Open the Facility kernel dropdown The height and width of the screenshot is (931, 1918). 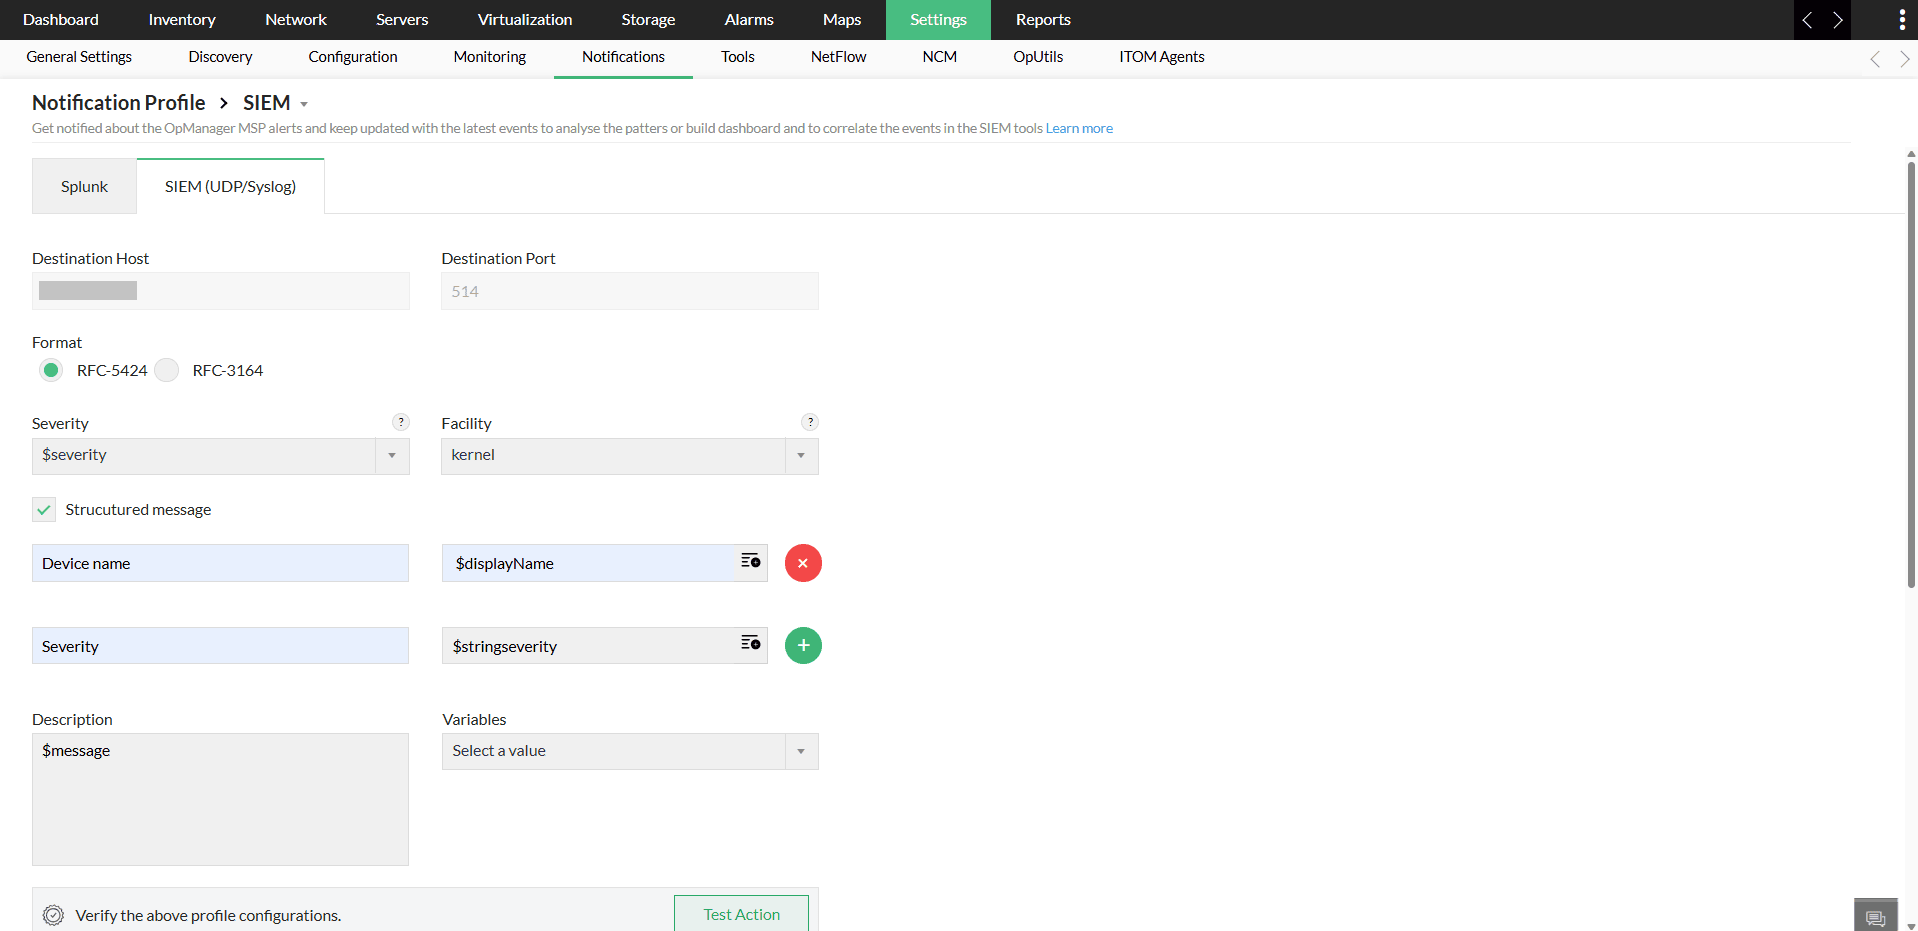800,456
